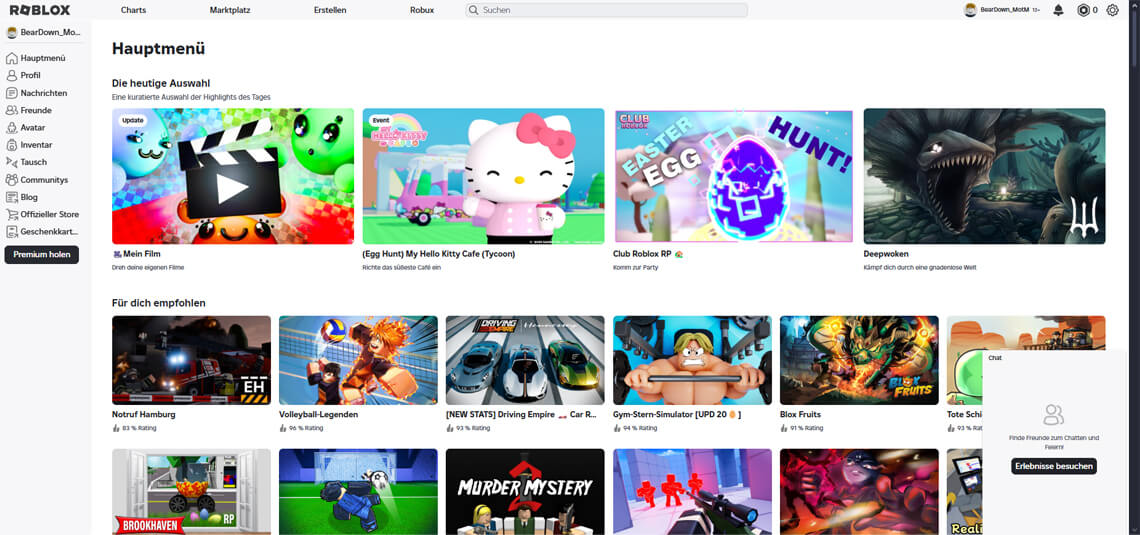Open the Charts tab
Screen dimensions: 1140x535
click(133, 10)
